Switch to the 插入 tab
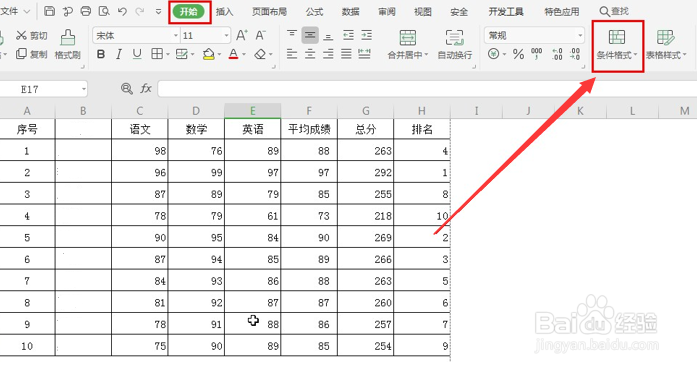 click(x=224, y=12)
